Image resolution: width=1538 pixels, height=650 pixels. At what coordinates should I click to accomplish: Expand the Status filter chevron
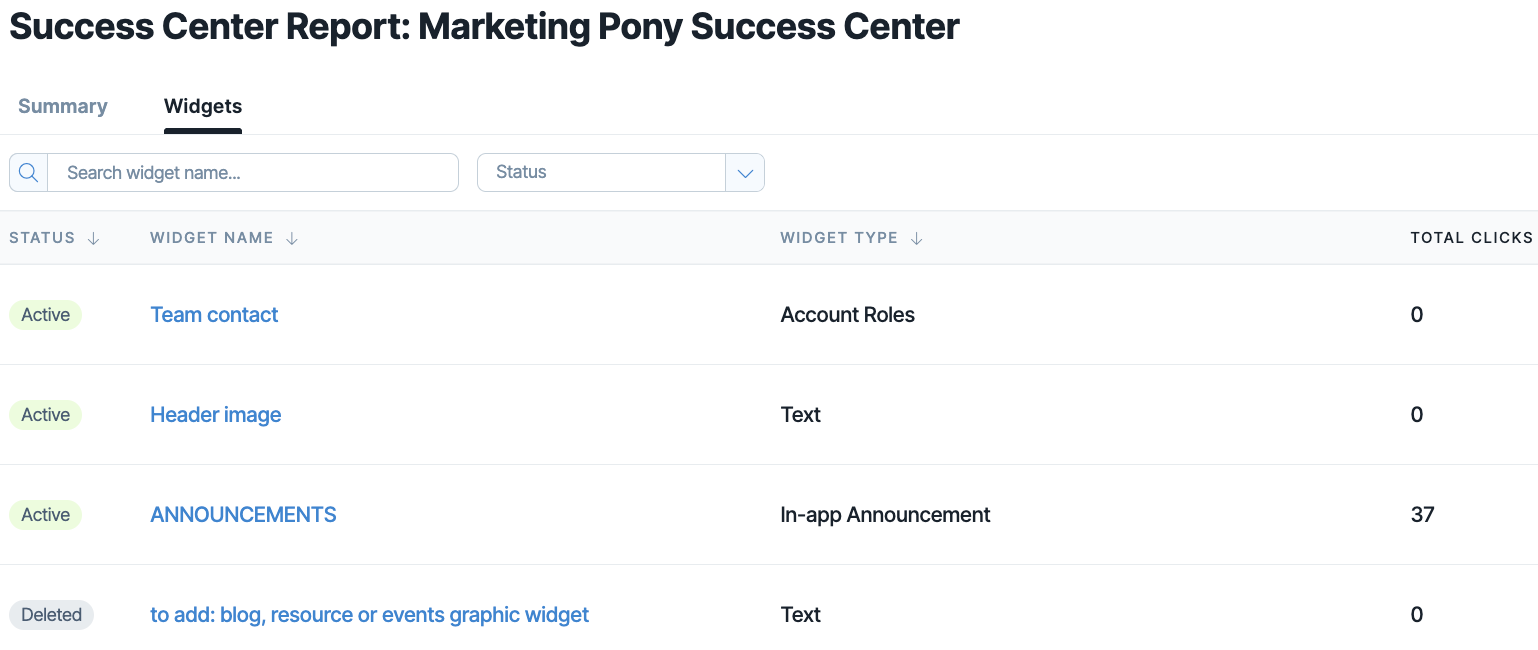tap(745, 172)
